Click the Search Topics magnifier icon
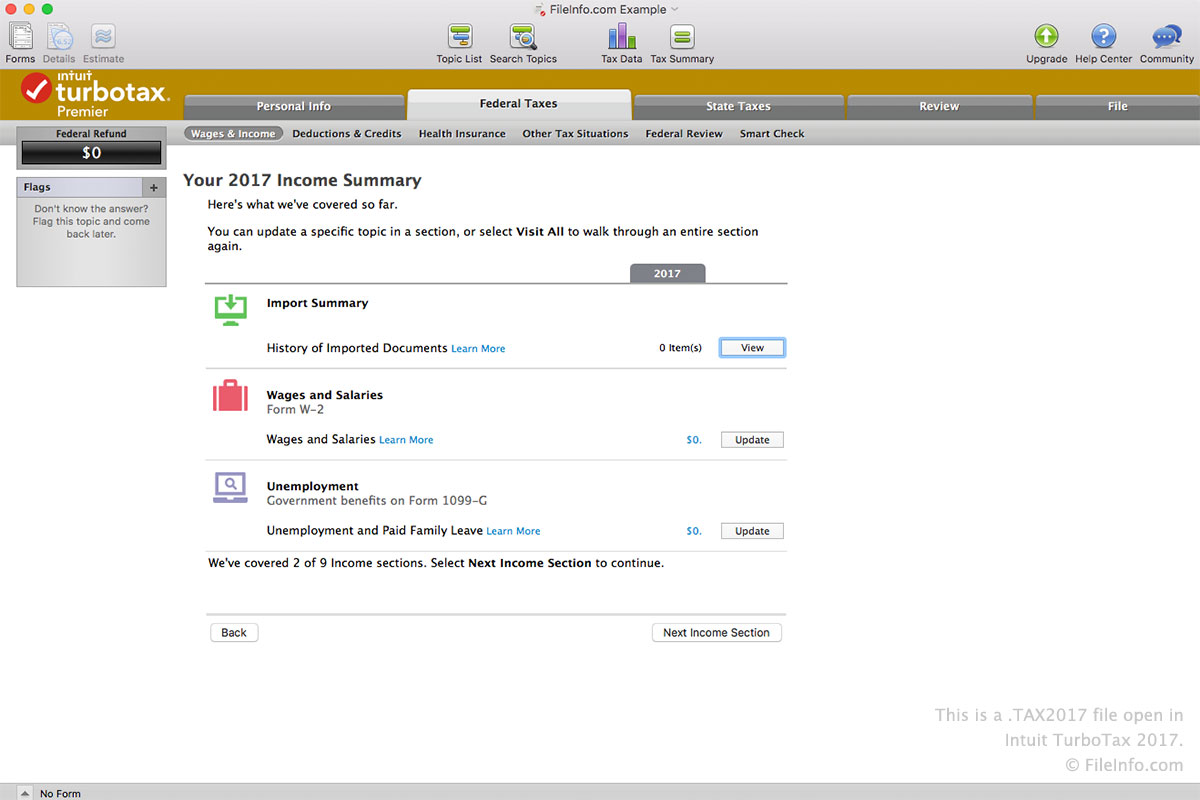The image size is (1200, 800). tap(522, 37)
